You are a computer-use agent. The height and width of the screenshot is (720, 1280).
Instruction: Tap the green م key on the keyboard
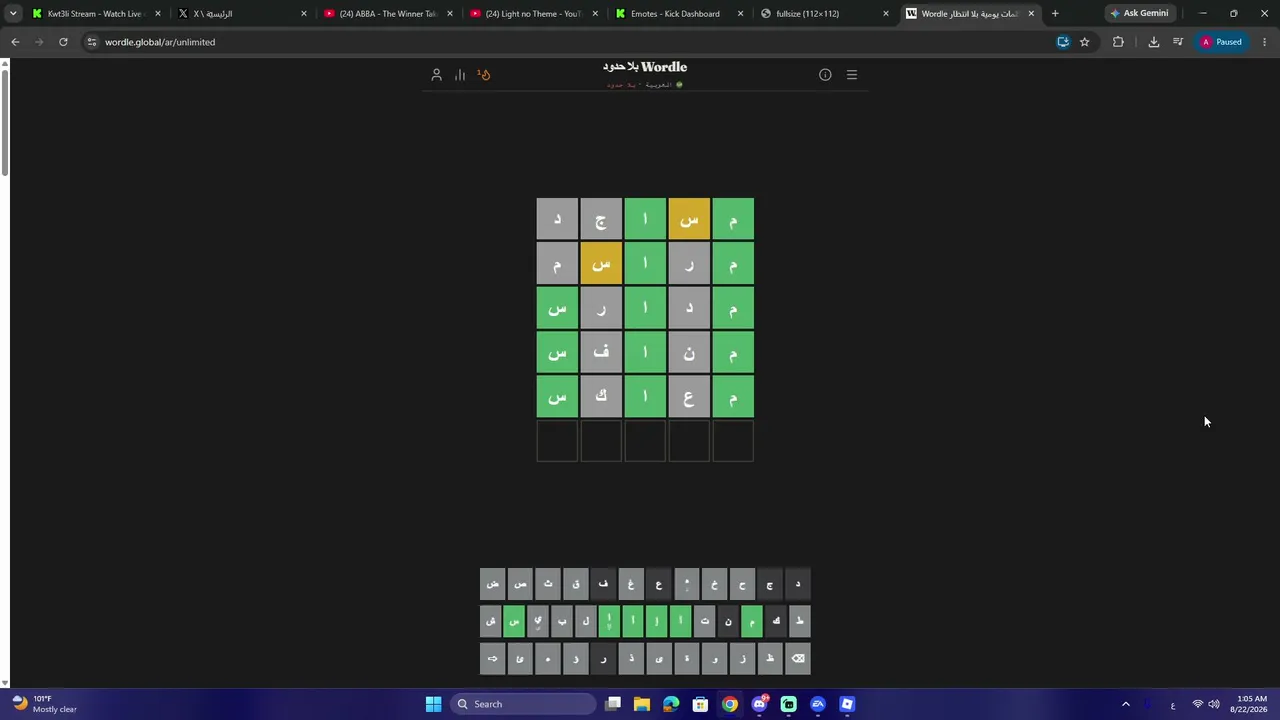[x=752, y=621]
